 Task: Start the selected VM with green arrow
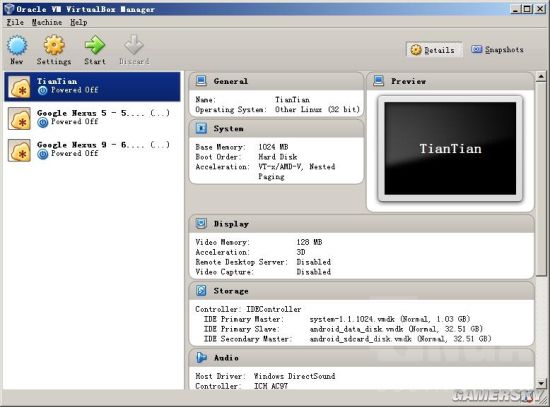(95, 45)
